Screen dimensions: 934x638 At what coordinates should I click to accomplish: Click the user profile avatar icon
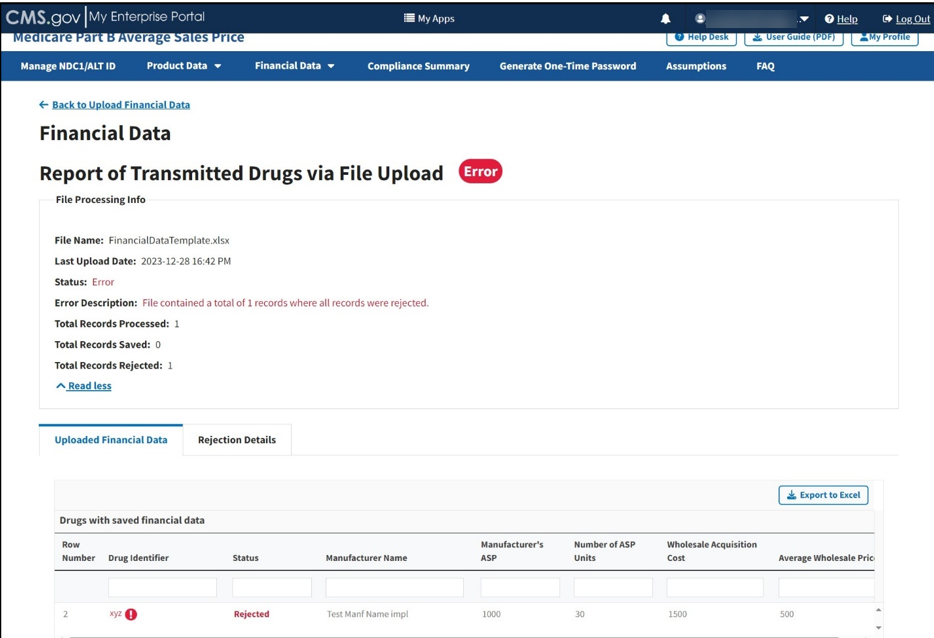700,19
